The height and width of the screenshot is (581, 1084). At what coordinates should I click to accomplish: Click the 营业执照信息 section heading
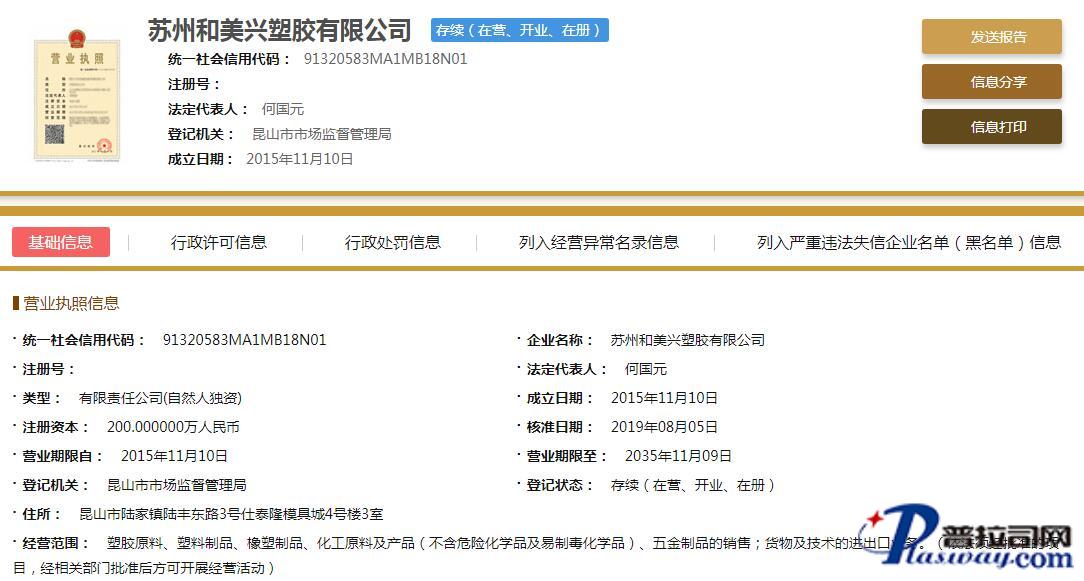coord(71,303)
